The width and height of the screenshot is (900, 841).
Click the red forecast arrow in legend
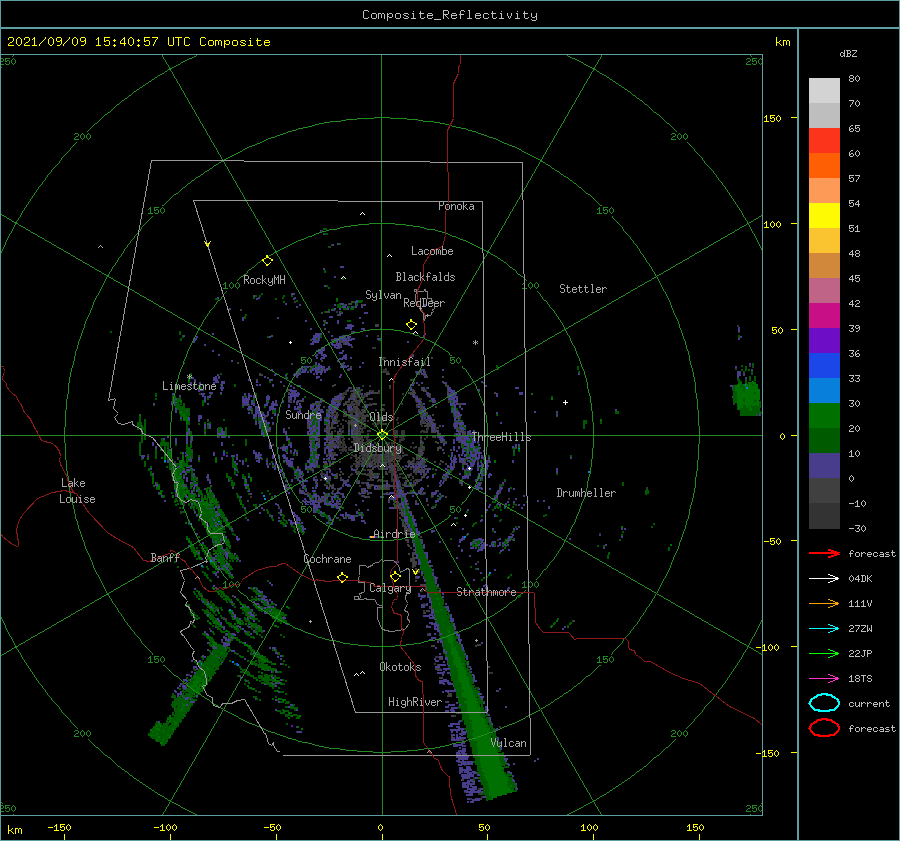click(x=824, y=553)
